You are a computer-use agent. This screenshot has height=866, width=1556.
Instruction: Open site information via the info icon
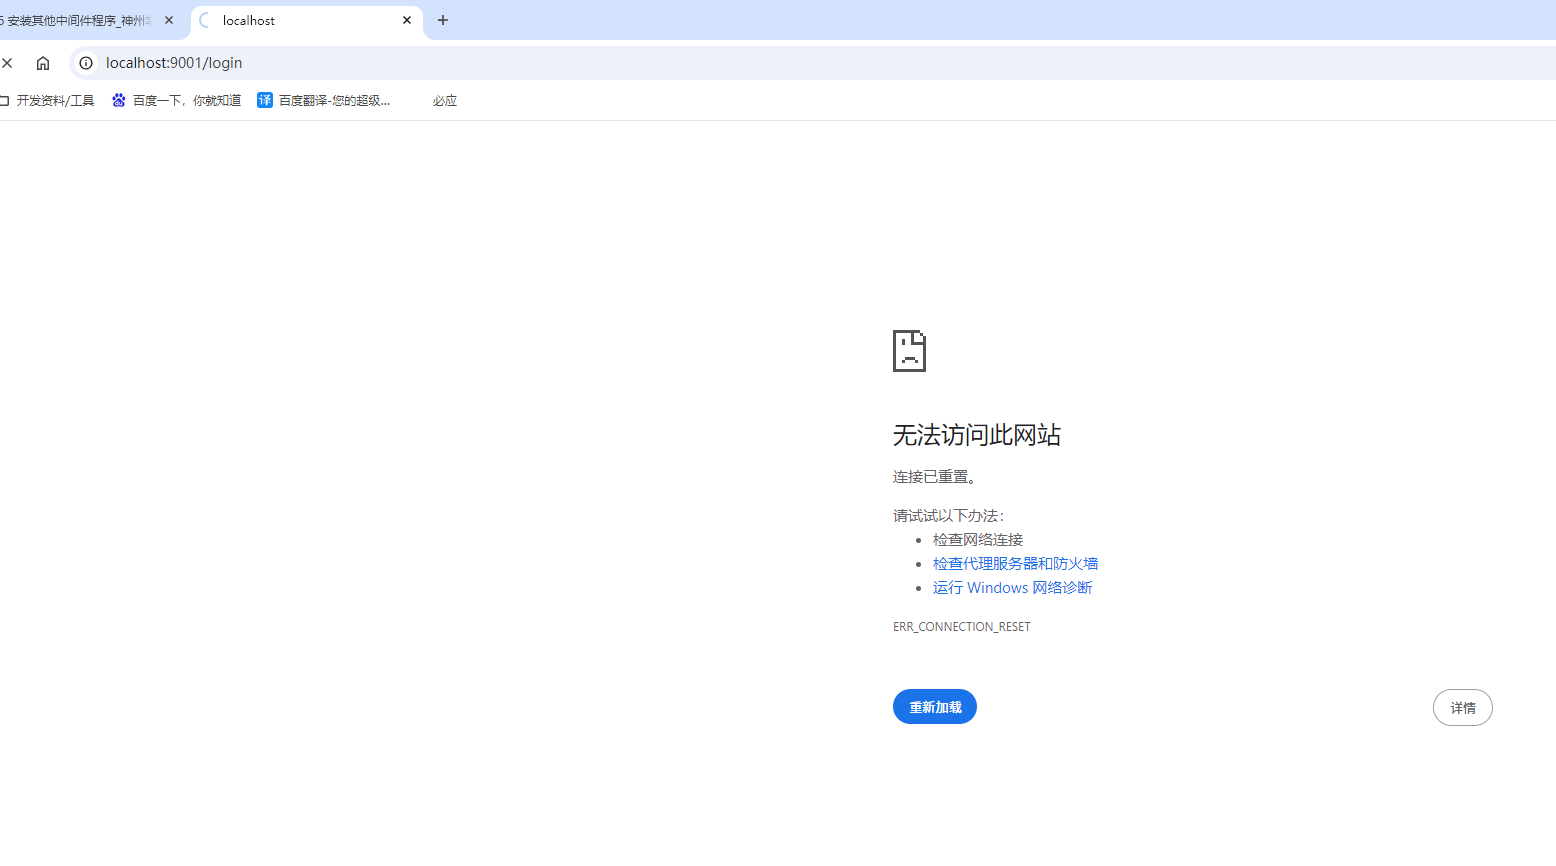point(85,62)
